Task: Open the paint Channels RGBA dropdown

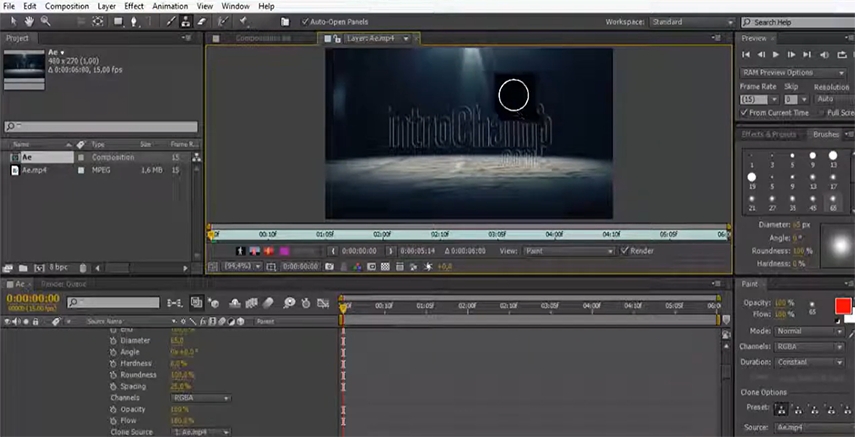Action: 810,346
